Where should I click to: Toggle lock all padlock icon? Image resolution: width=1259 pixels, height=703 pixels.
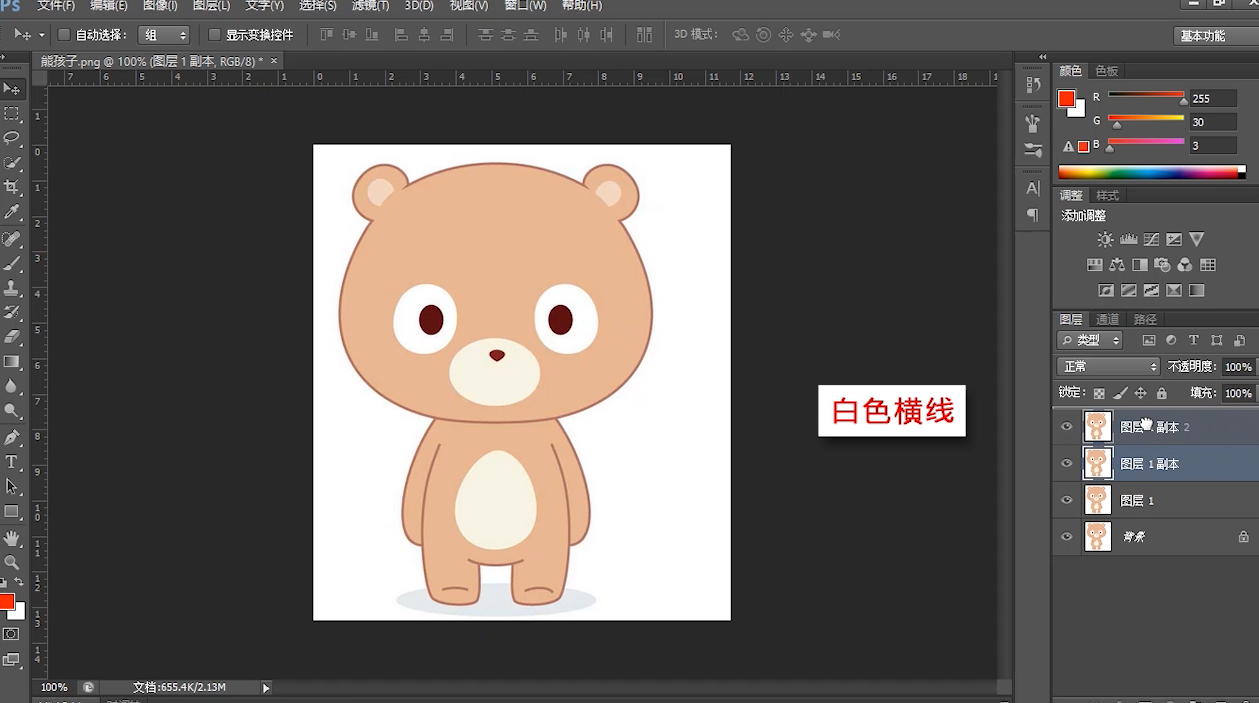(x=1162, y=394)
